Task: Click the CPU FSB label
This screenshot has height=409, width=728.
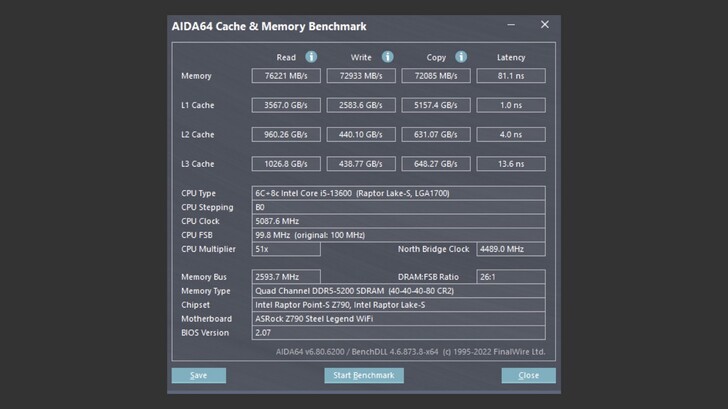Action: point(197,235)
